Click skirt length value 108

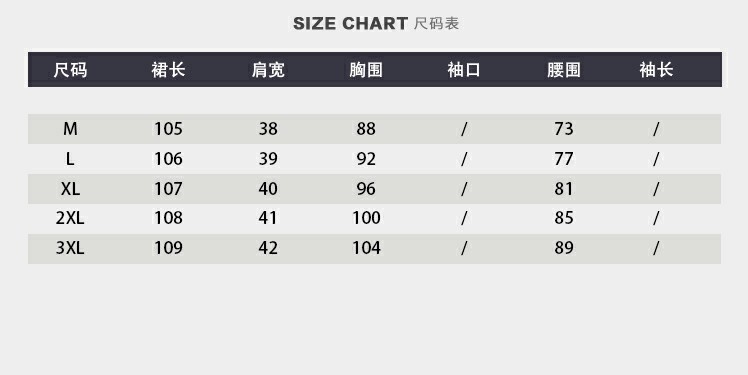168,218
